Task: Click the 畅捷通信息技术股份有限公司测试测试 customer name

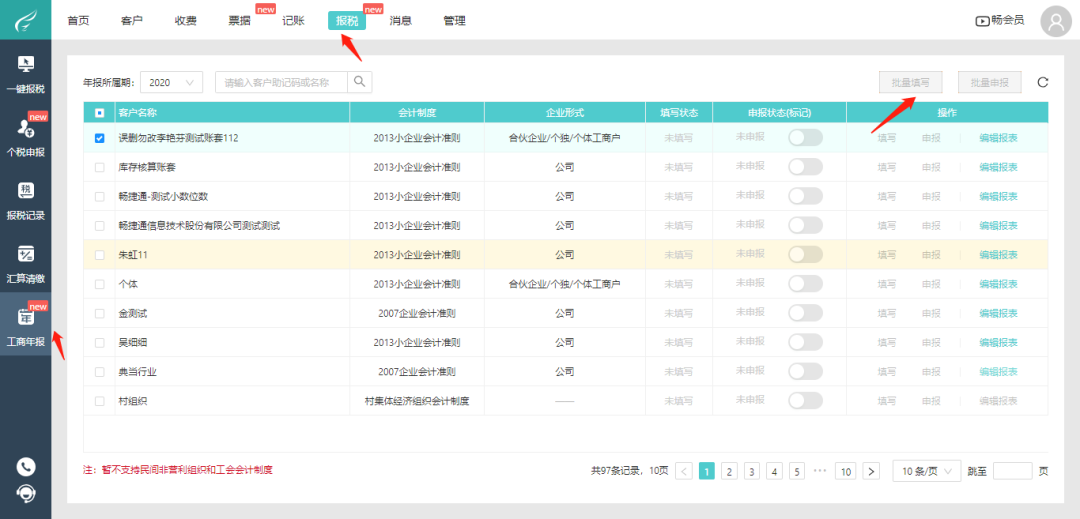Action: tap(199, 226)
